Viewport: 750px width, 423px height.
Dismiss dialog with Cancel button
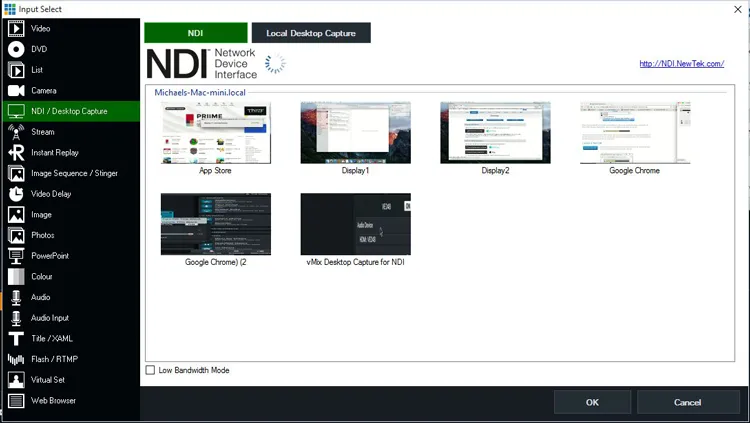click(687, 402)
